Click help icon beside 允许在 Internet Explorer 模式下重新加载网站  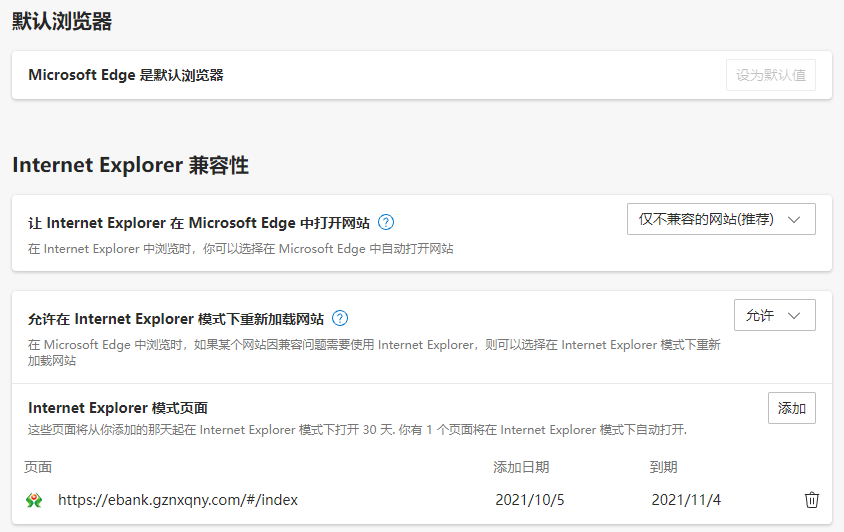point(340,319)
